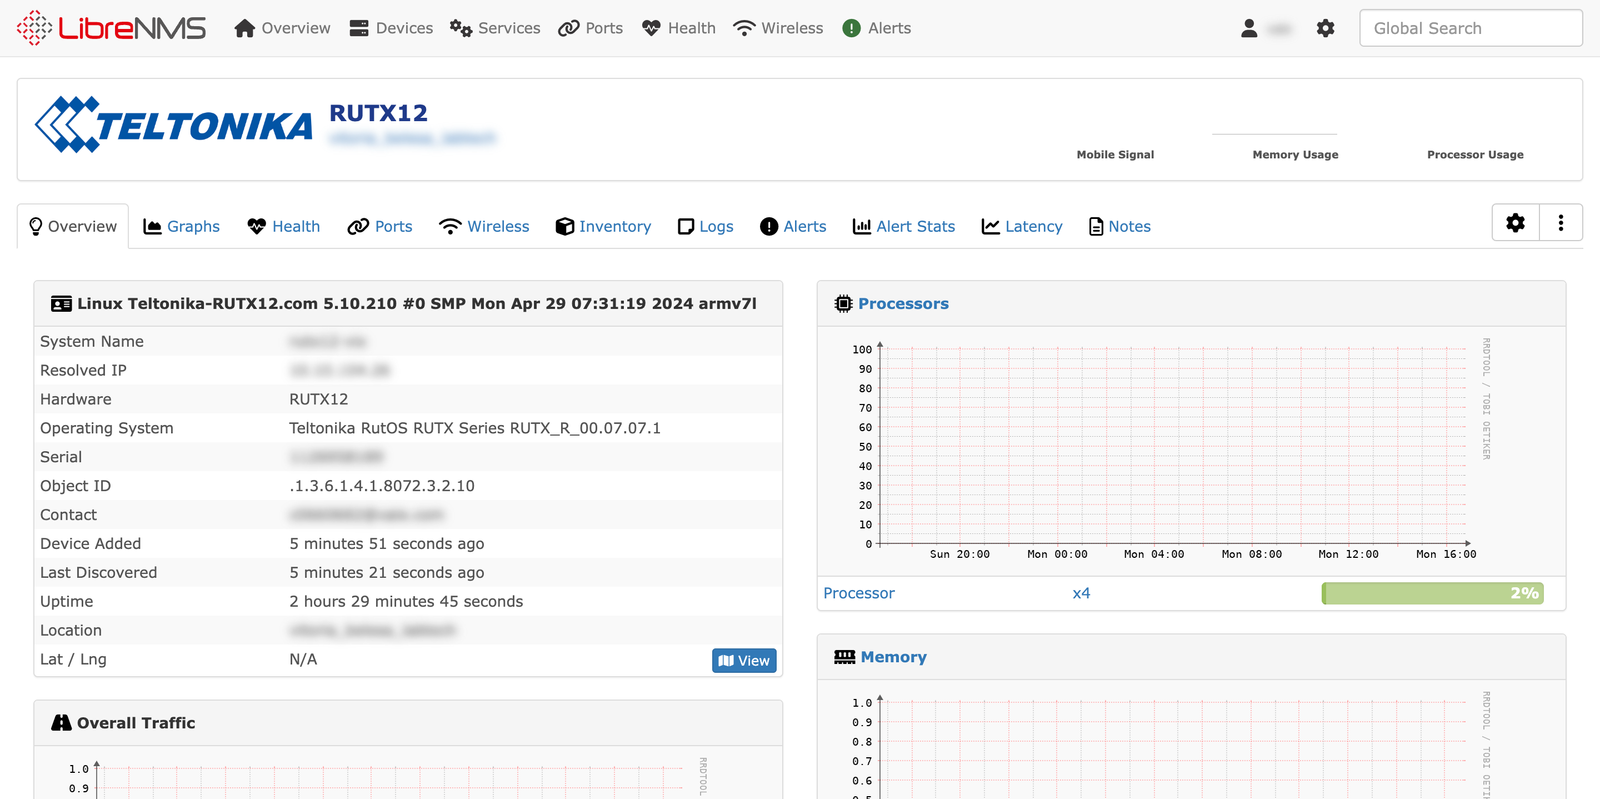1600x799 pixels.
Task: Switch to the device Ports tab
Action: pos(380,226)
